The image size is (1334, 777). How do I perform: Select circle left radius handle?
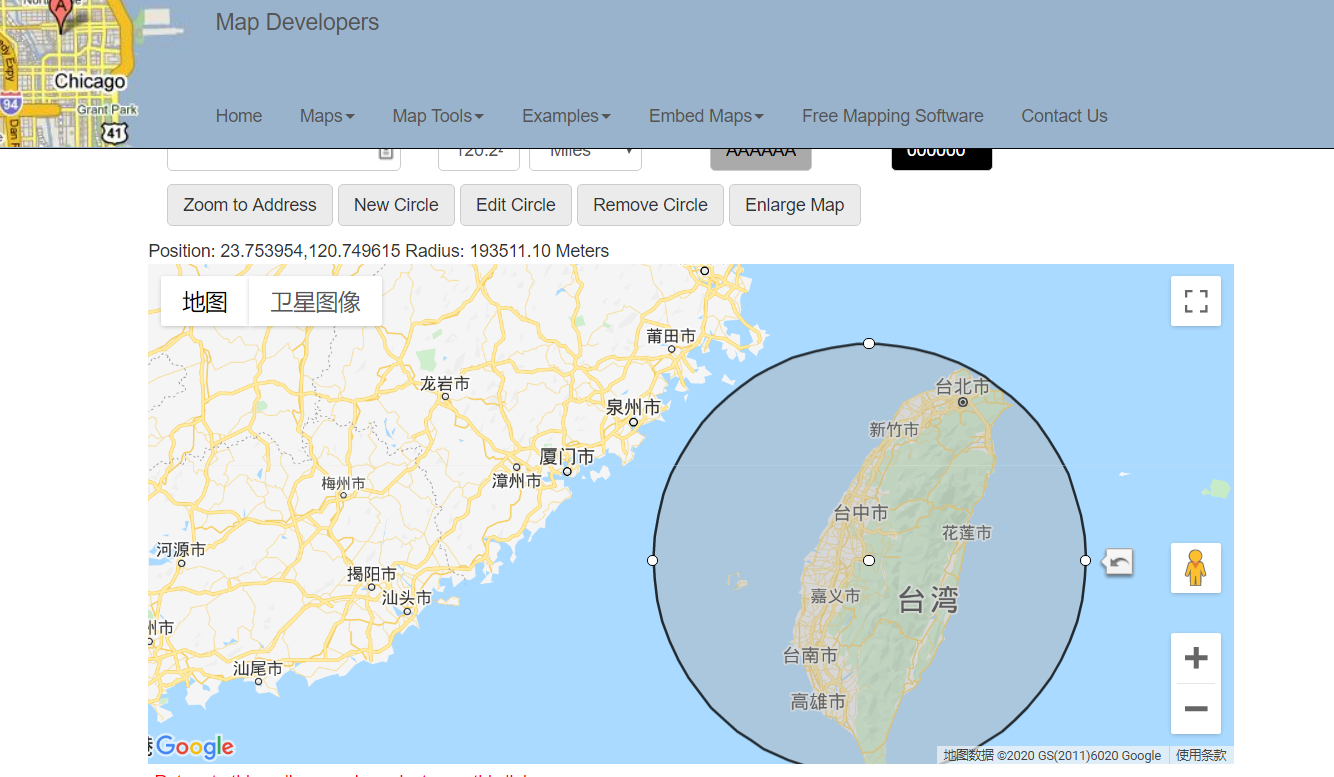[x=652, y=560]
